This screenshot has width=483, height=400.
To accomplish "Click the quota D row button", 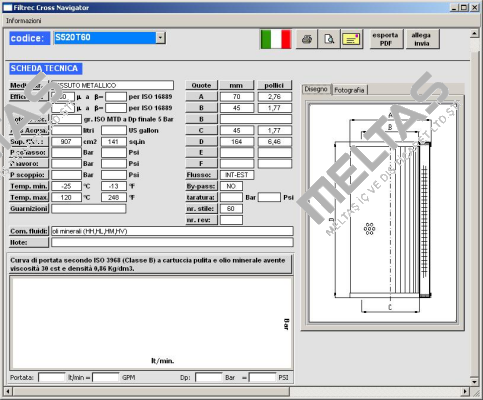I will coord(201,142).
